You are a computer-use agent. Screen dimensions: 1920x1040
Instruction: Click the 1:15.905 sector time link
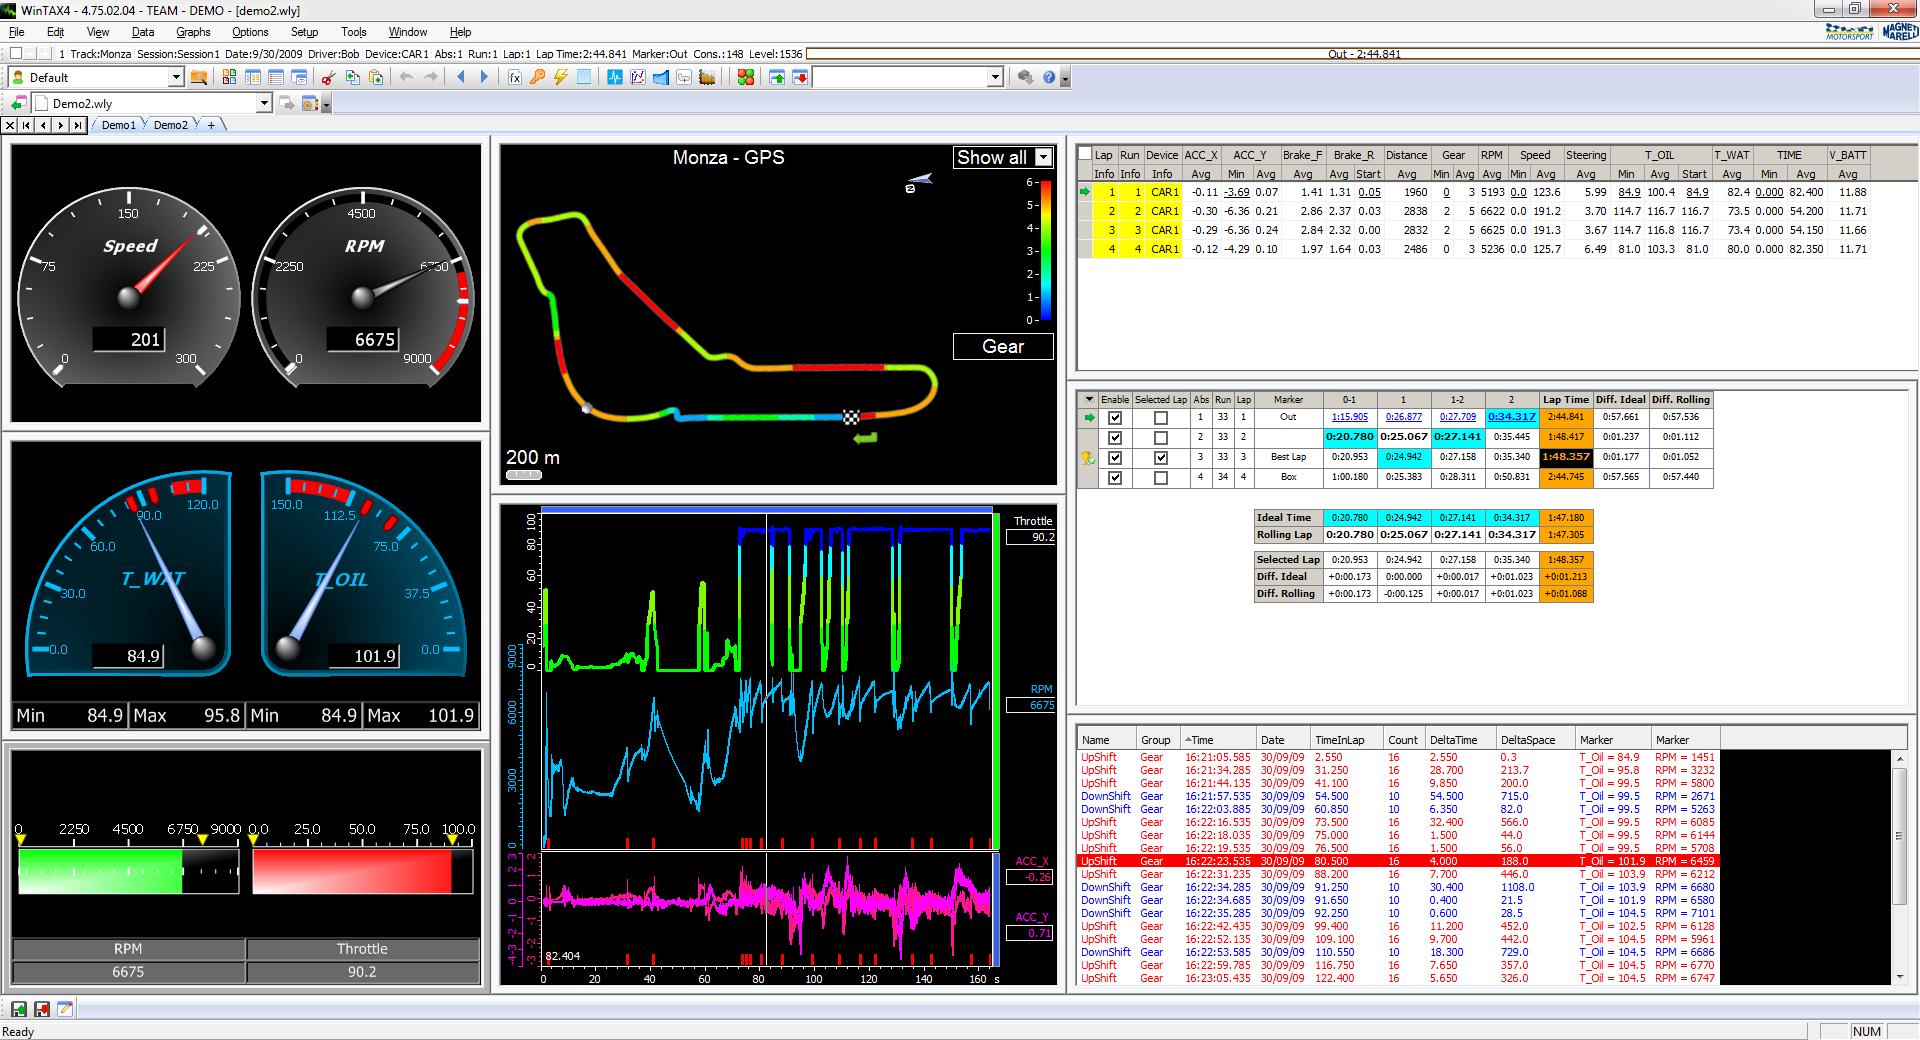1349,417
